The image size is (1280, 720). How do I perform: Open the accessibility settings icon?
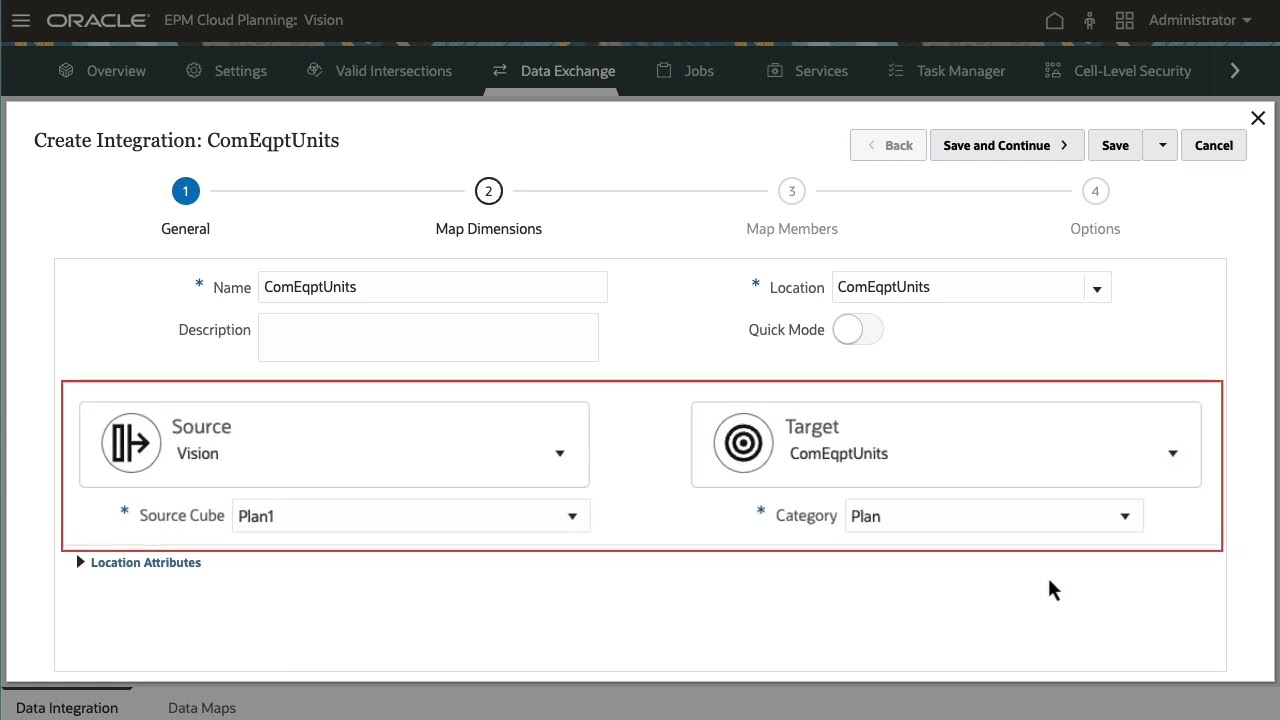[x=1090, y=20]
